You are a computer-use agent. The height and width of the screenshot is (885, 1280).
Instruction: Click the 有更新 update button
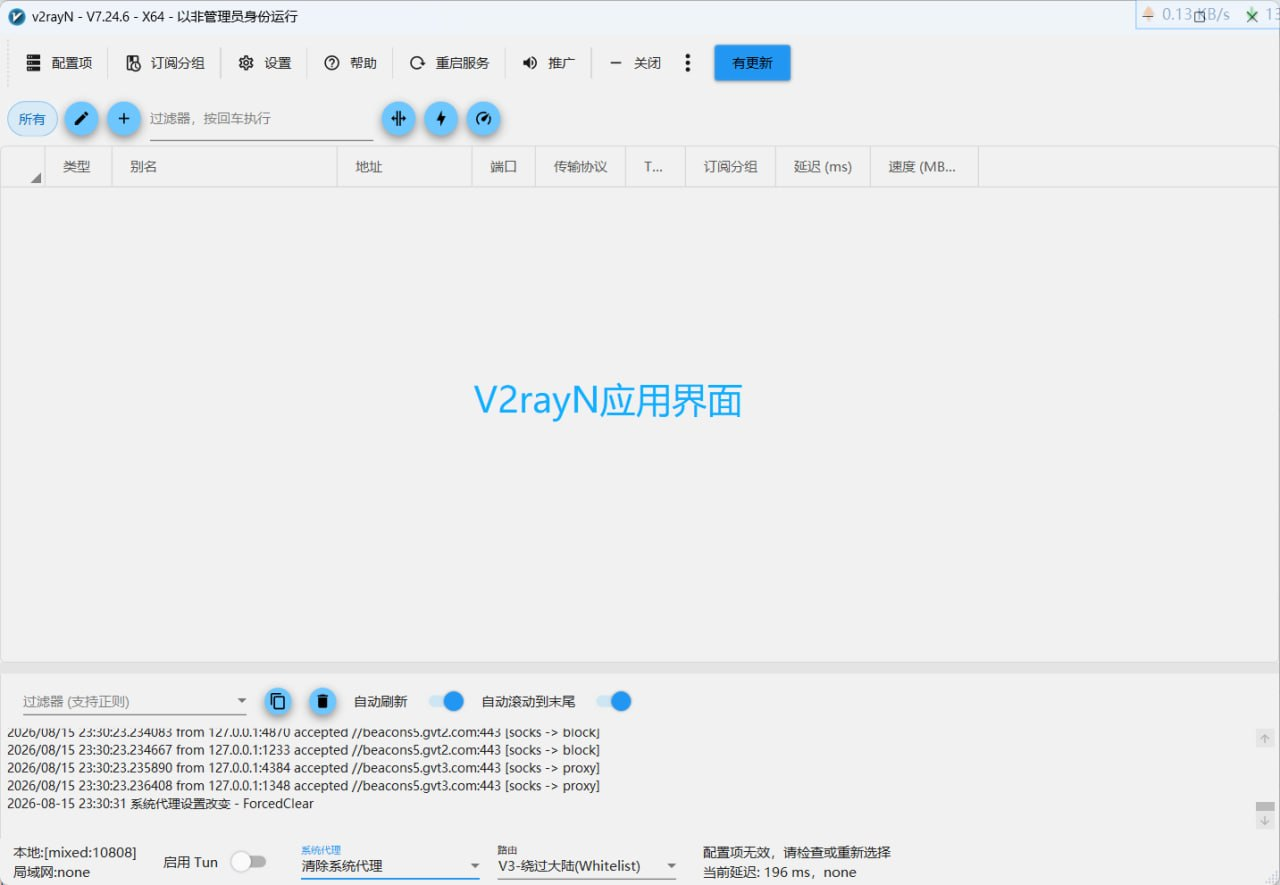pos(752,63)
